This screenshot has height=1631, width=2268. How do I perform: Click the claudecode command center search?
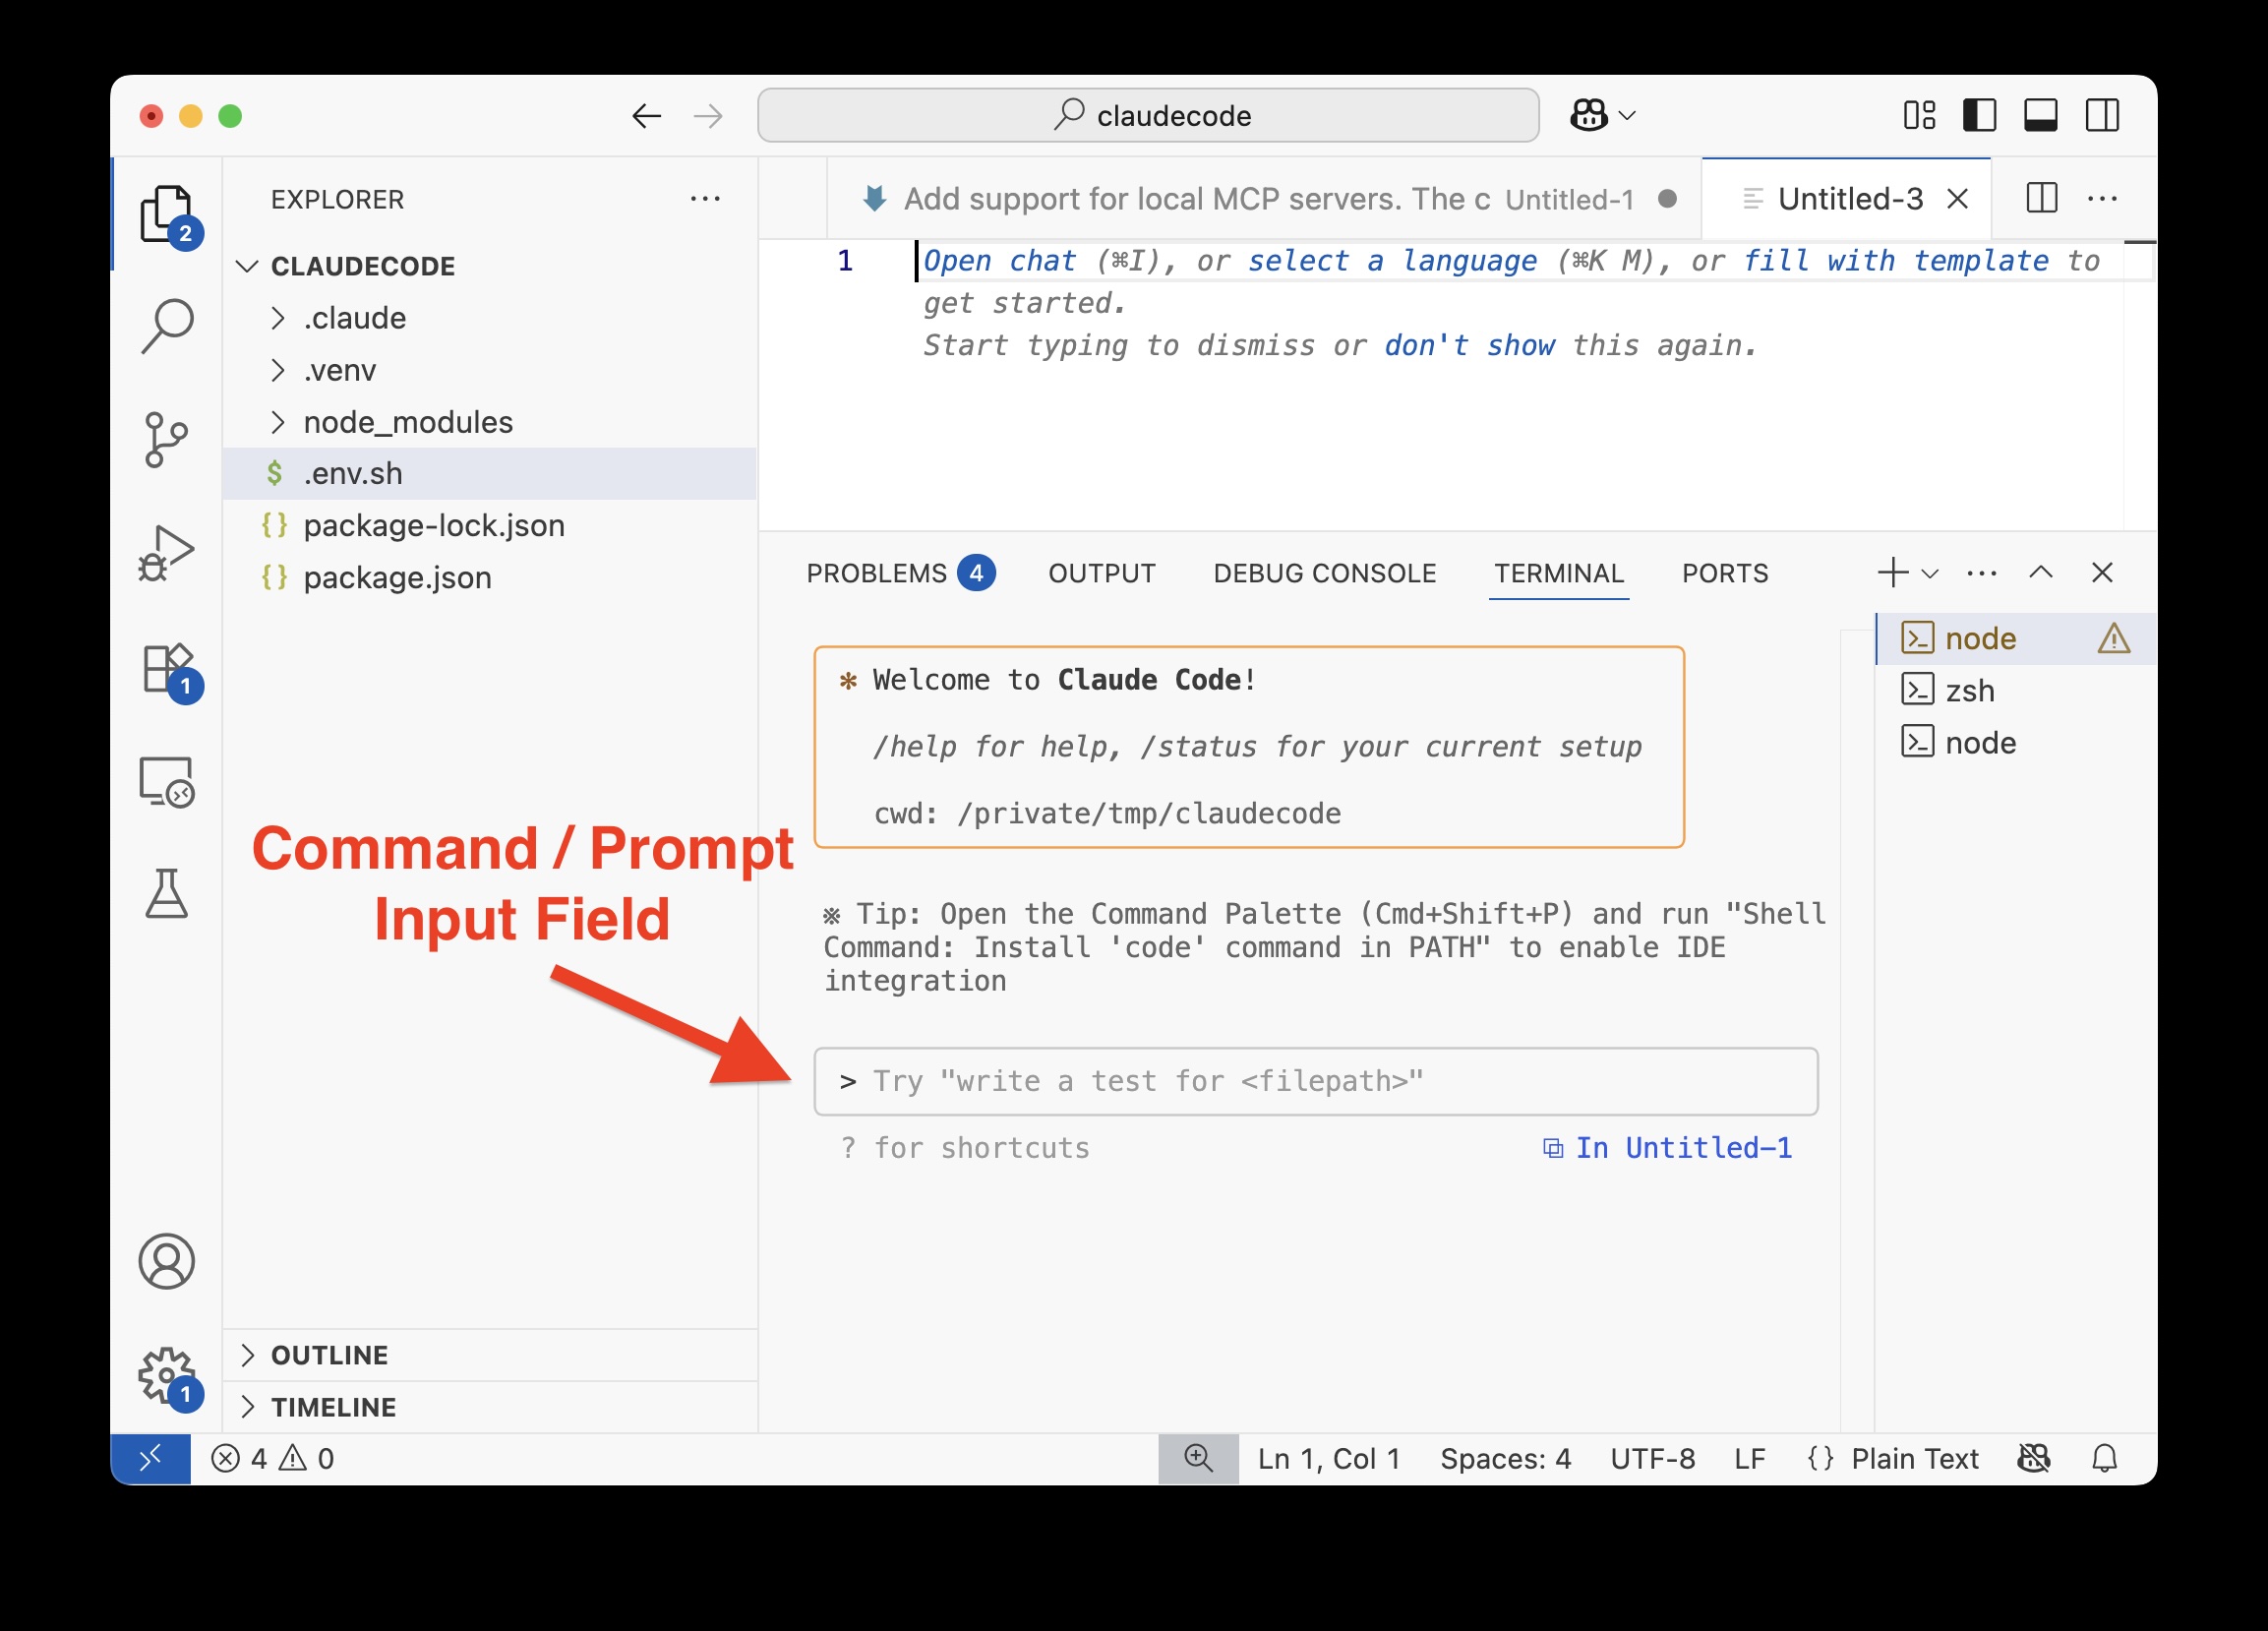[x=1147, y=115]
